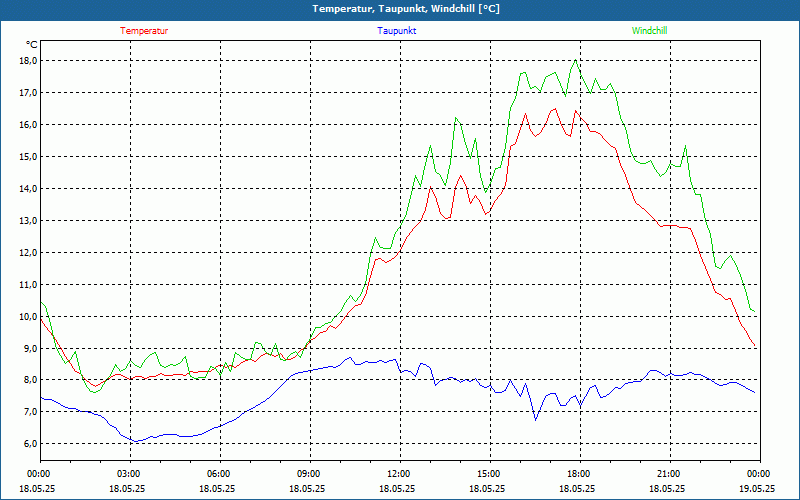Click the 17,0 y-axis value
Image resolution: width=800 pixels, height=500 pixels.
point(28,93)
